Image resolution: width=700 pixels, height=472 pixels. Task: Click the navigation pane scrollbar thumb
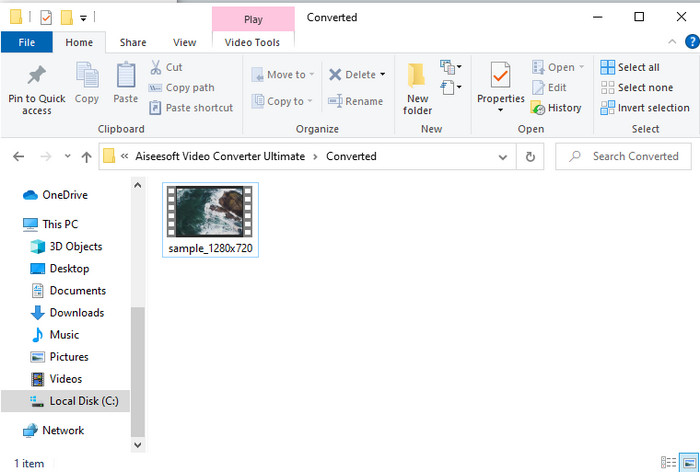138,372
